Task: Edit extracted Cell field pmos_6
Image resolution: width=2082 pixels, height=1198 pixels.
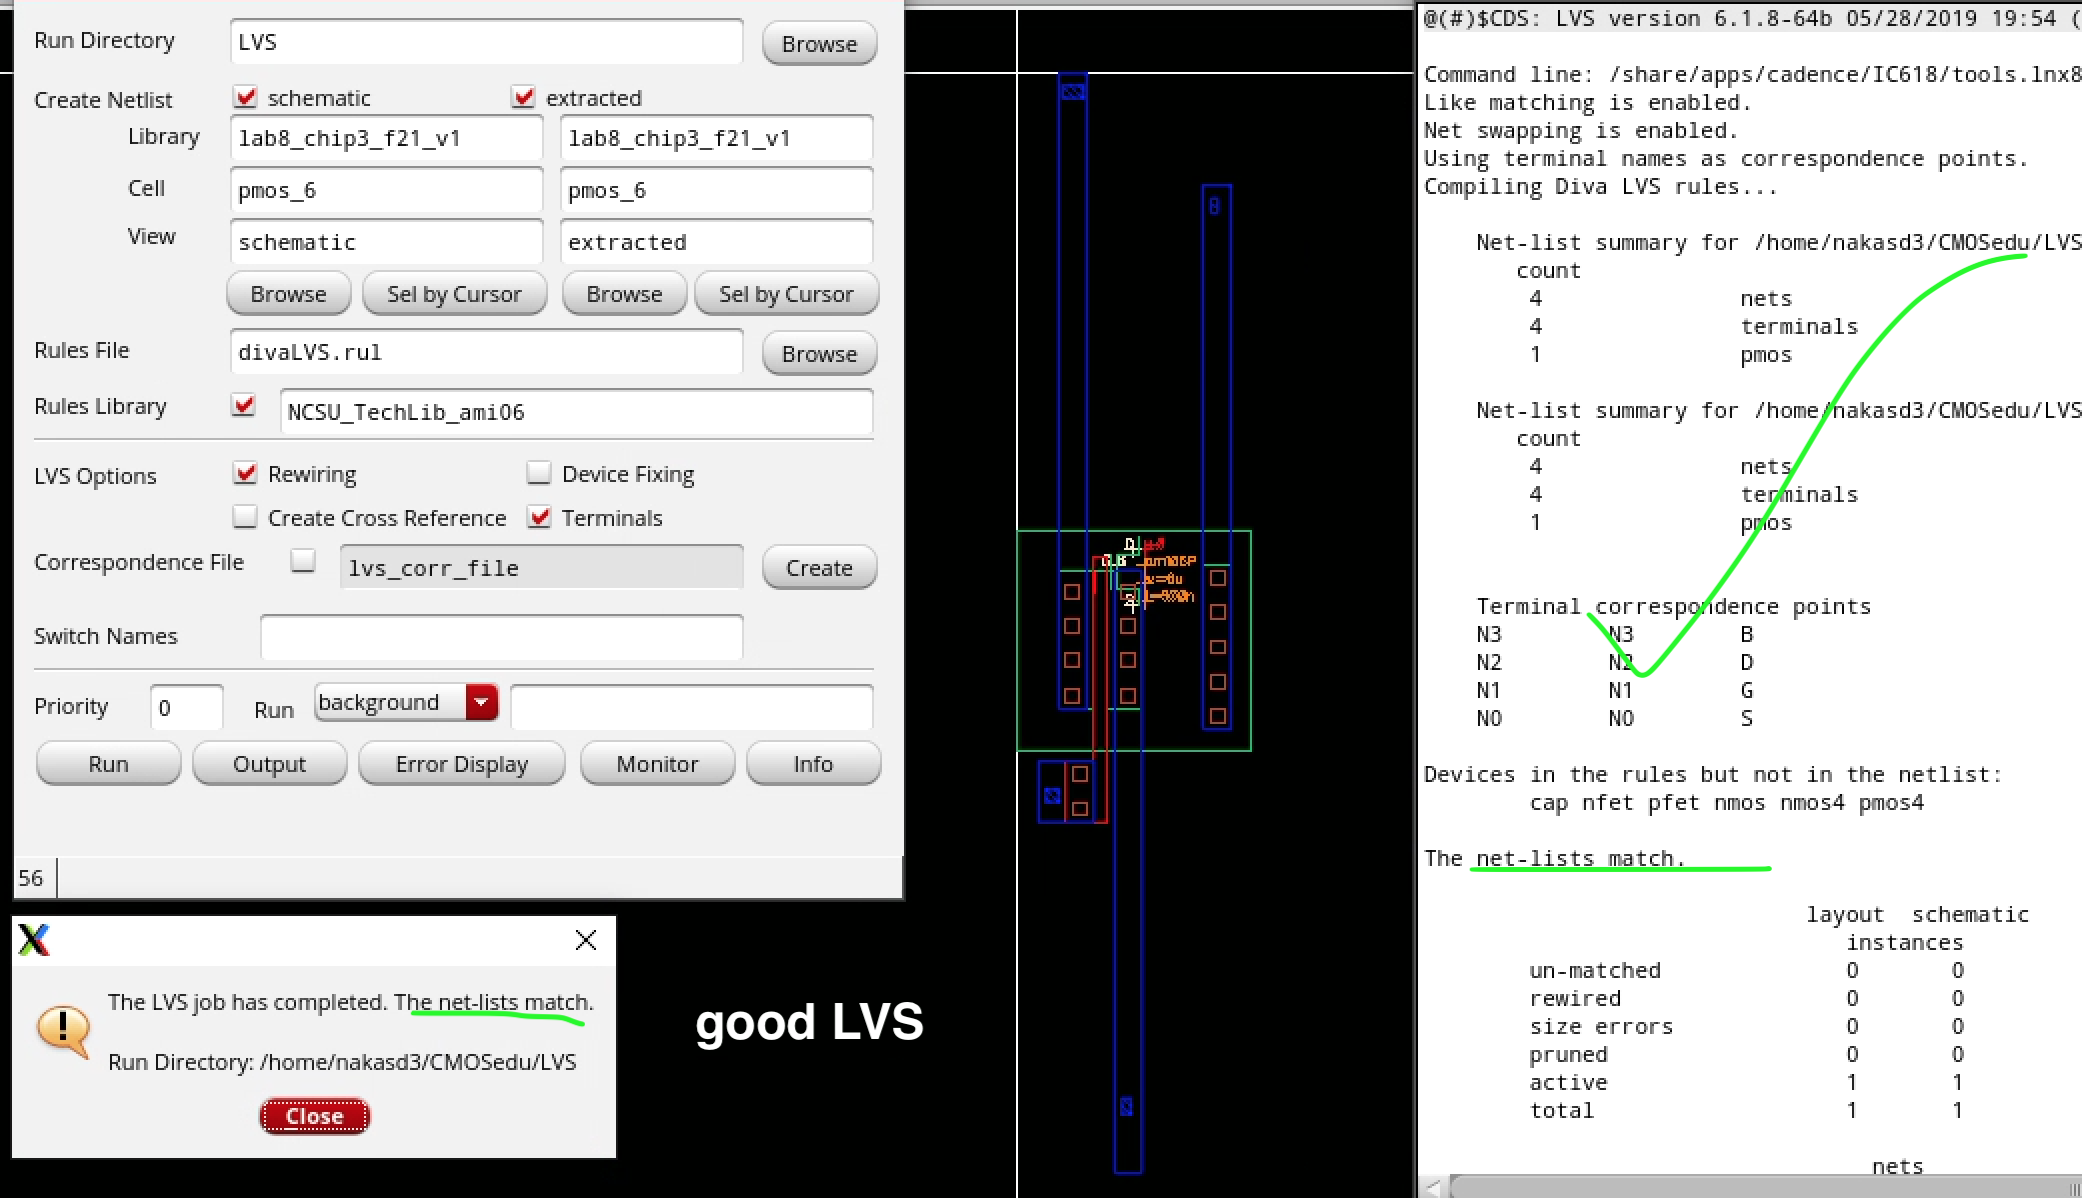Action: pyautogui.click(x=716, y=190)
